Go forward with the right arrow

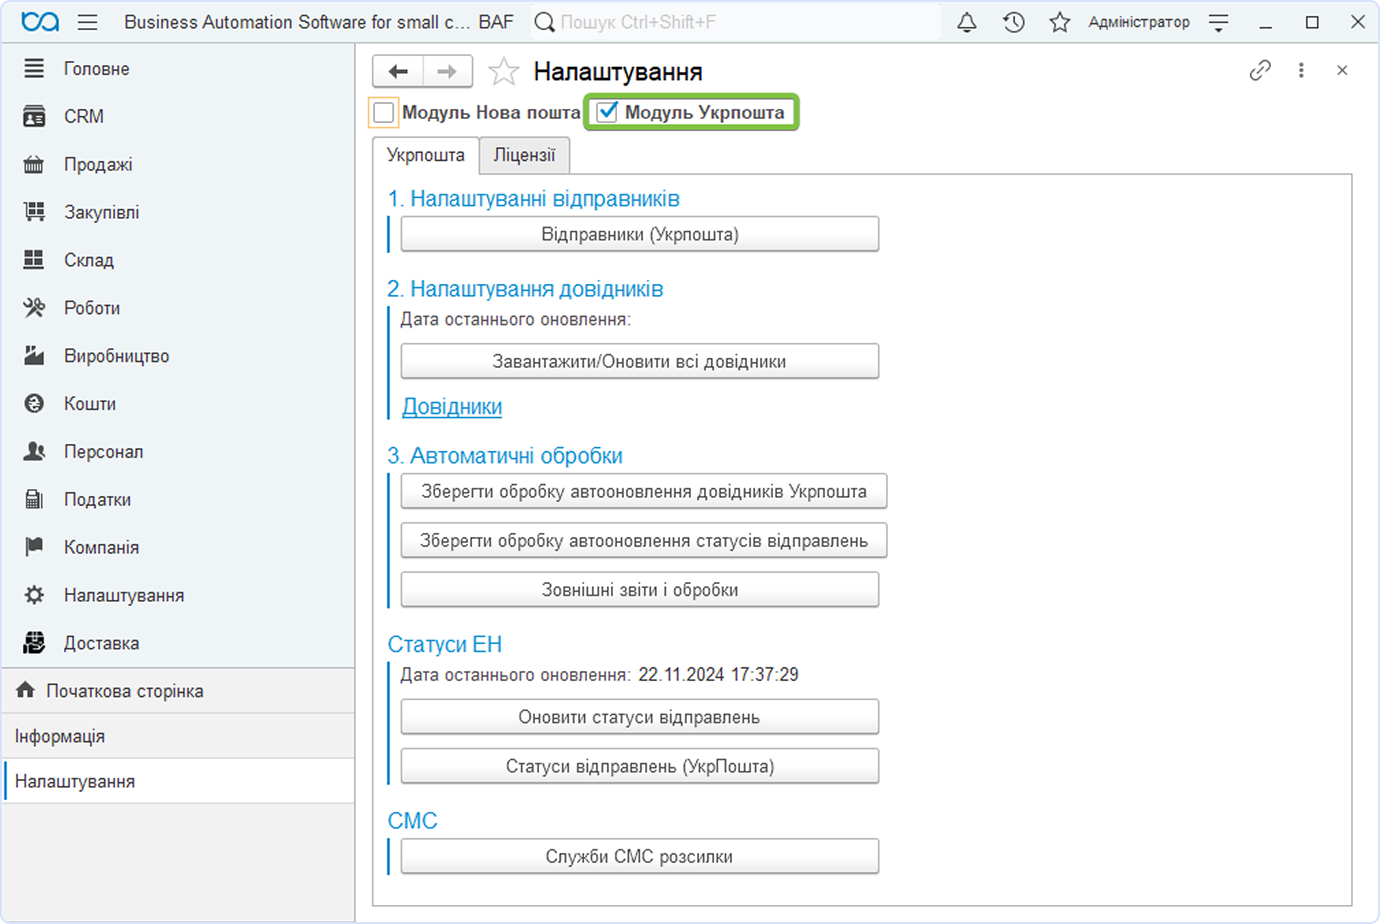[447, 71]
